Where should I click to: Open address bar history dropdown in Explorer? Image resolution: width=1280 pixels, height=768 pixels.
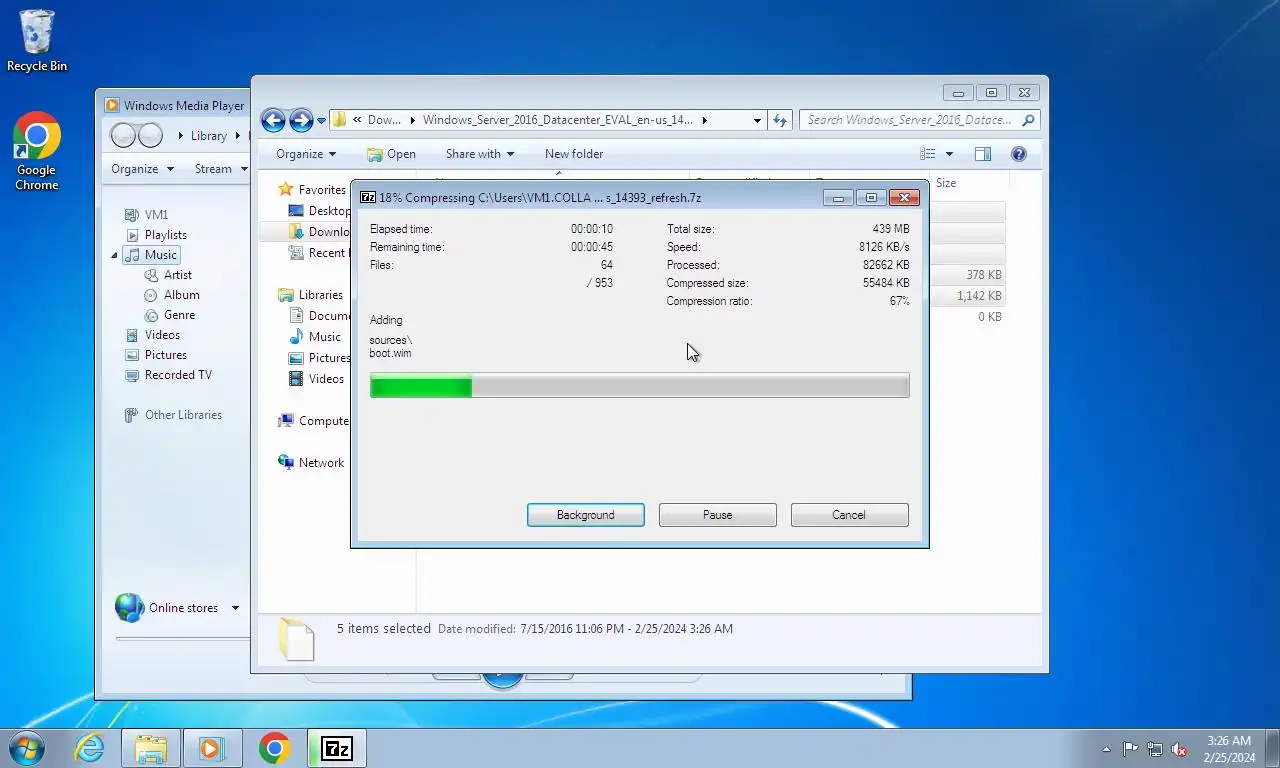(x=757, y=120)
